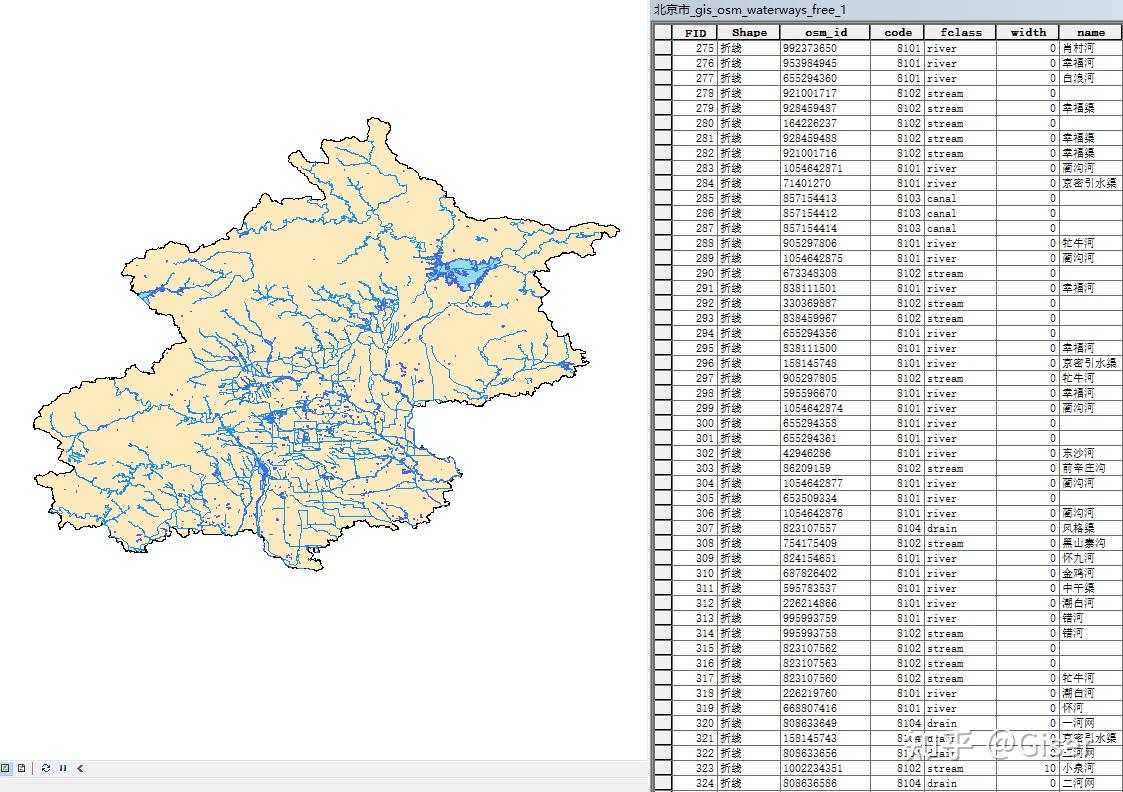
Task: Click the osm_id column header
Action: click(x=825, y=32)
